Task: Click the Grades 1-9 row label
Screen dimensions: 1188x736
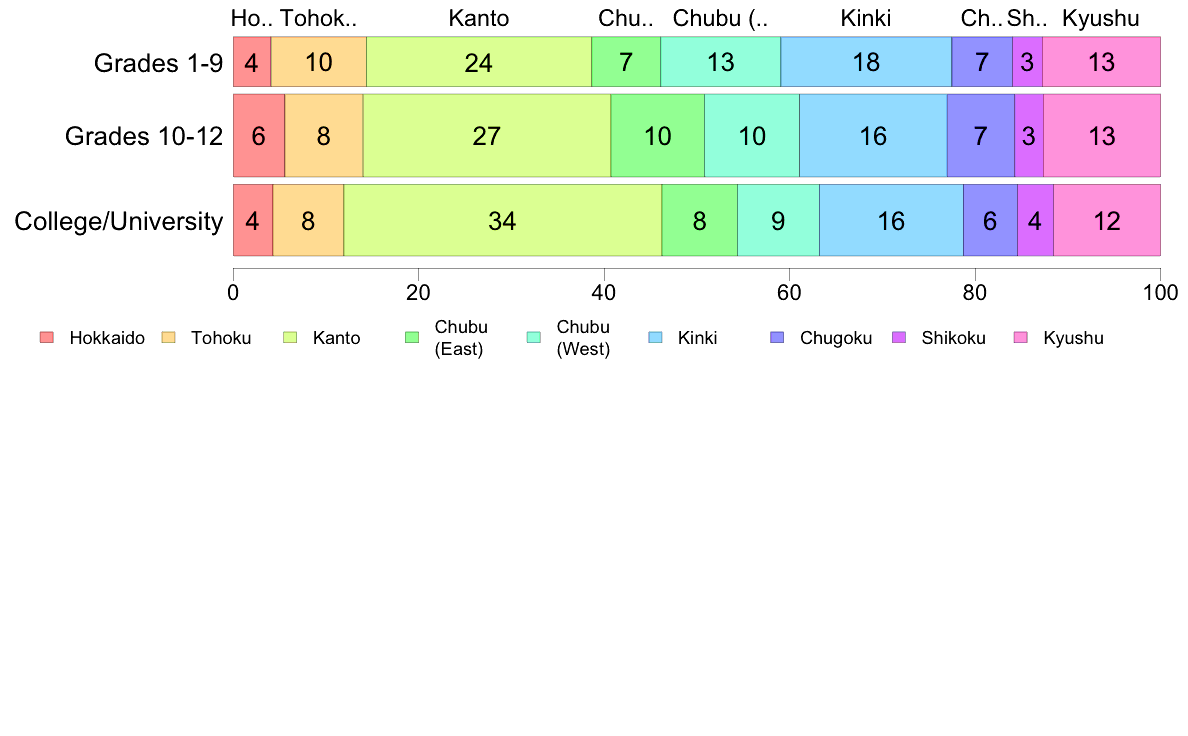Action: (x=158, y=63)
